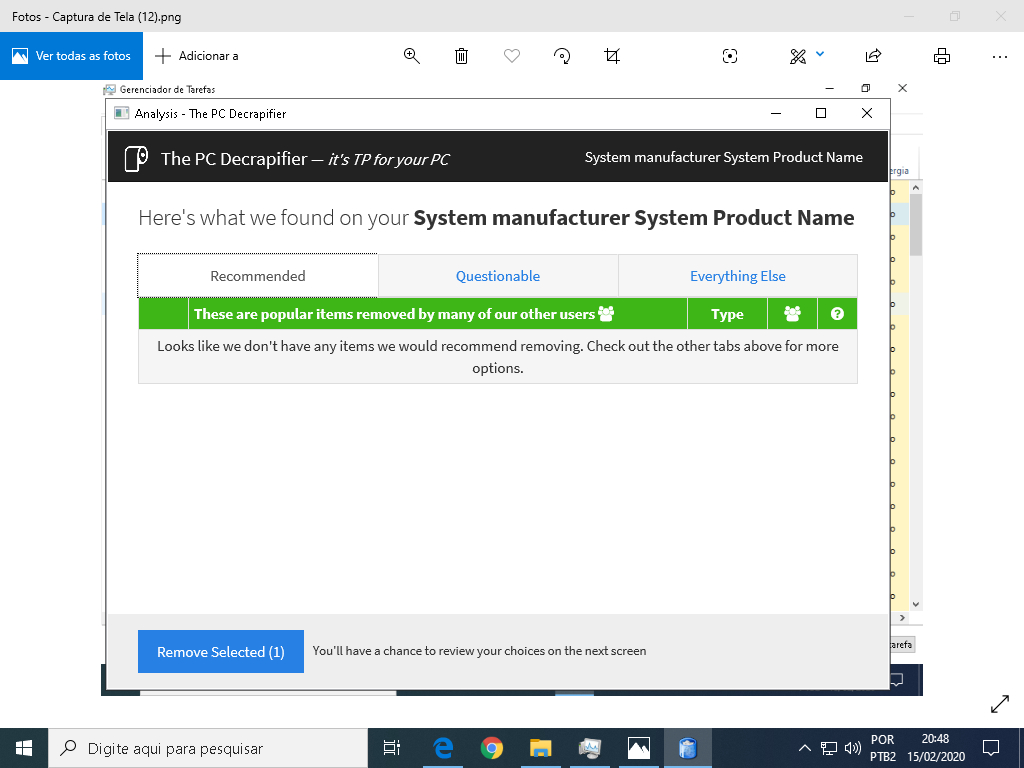
Task: Open PC Decrapifier from the taskbar
Action: (688, 748)
